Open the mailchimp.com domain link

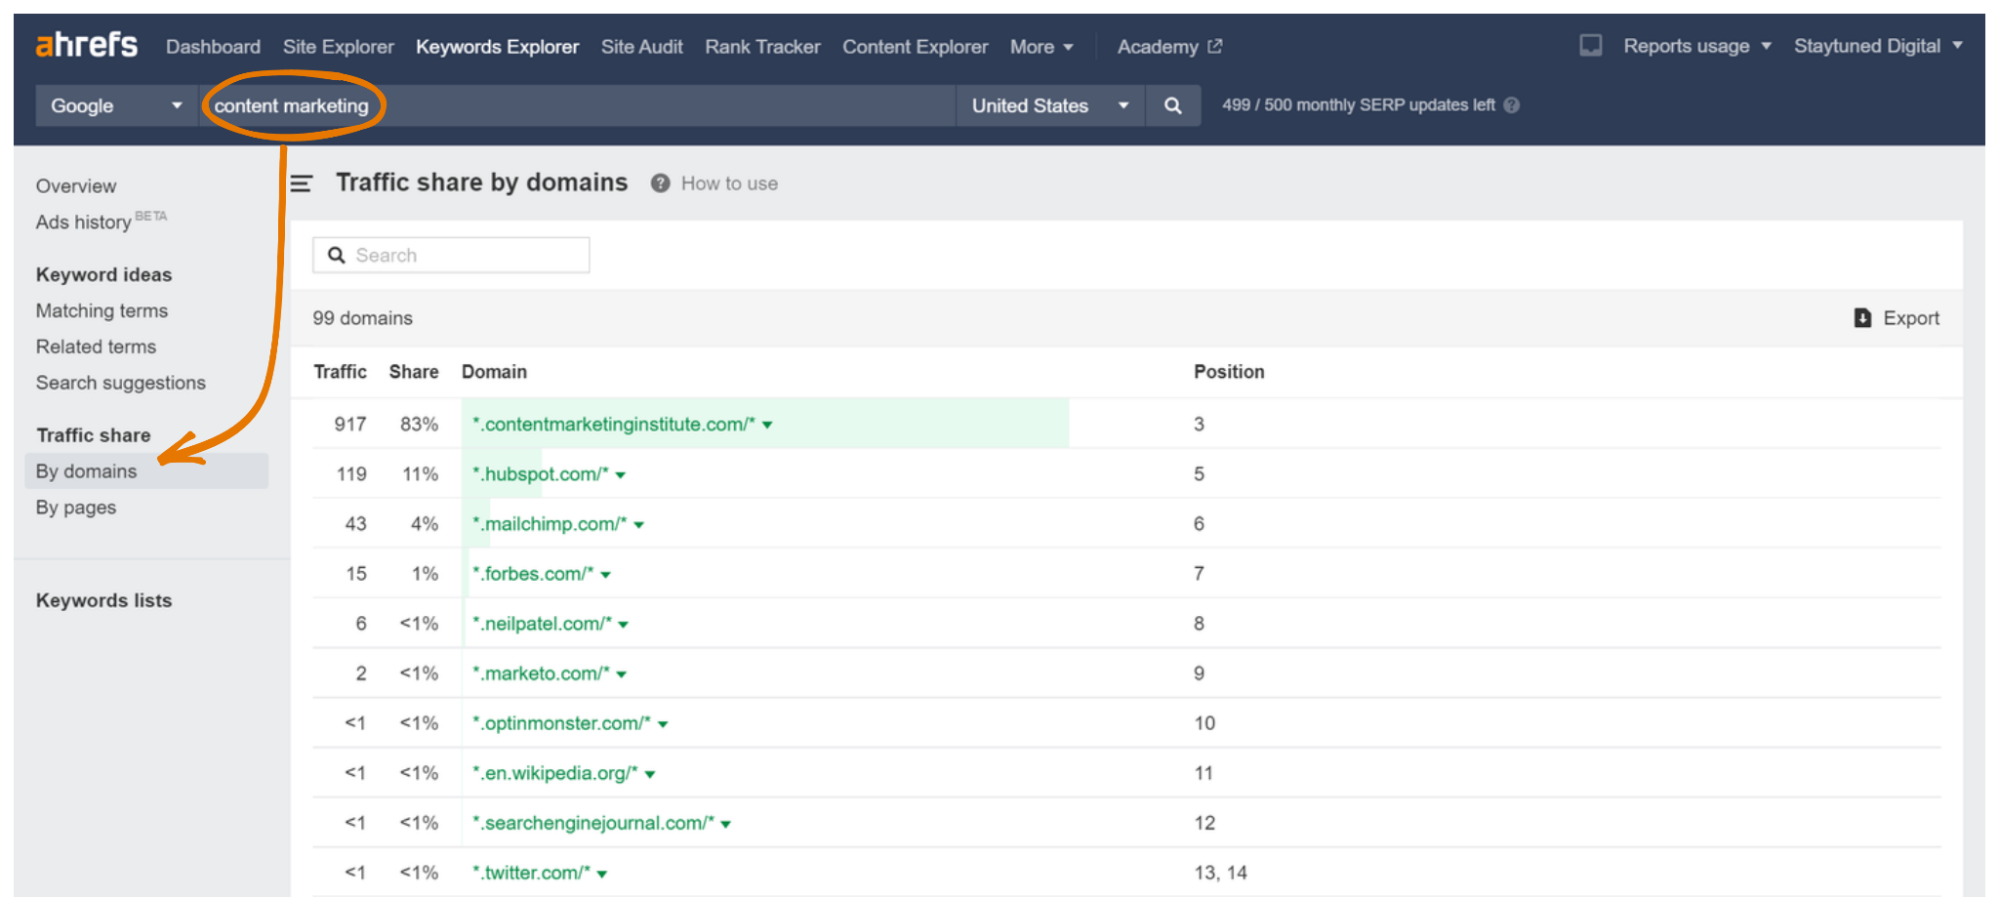click(x=549, y=524)
